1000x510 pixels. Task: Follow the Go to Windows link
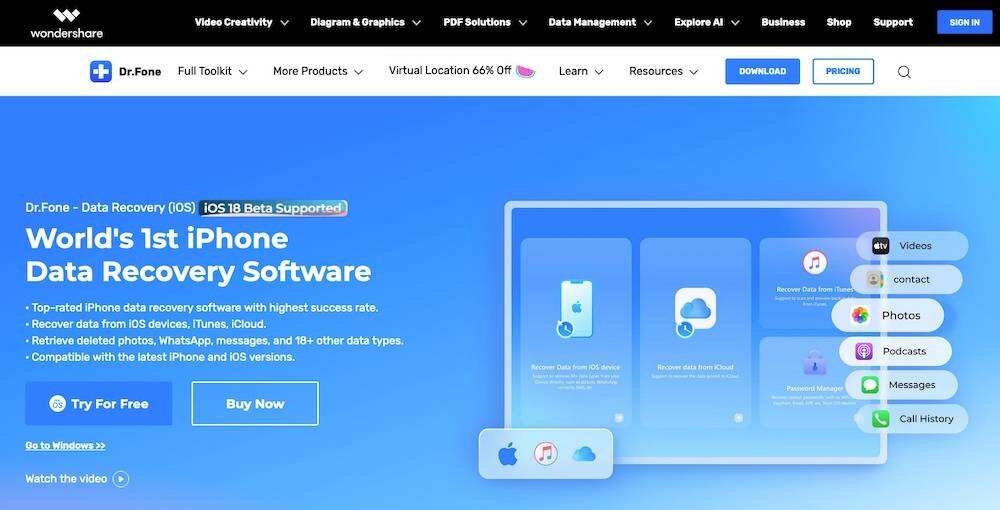pyautogui.click(x=65, y=446)
